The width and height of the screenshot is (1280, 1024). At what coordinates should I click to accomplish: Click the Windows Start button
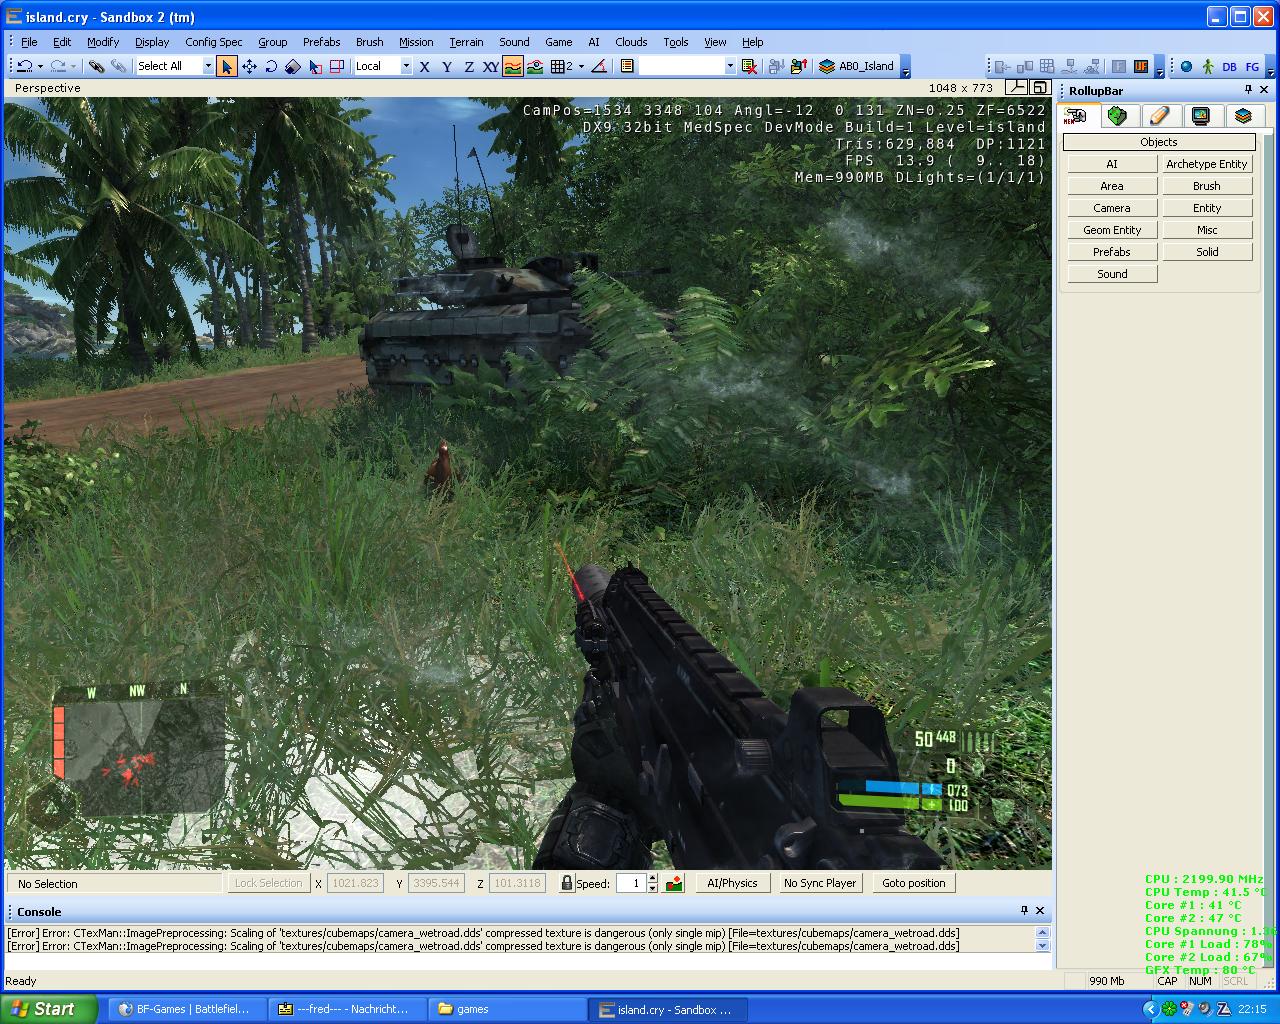coord(47,1009)
